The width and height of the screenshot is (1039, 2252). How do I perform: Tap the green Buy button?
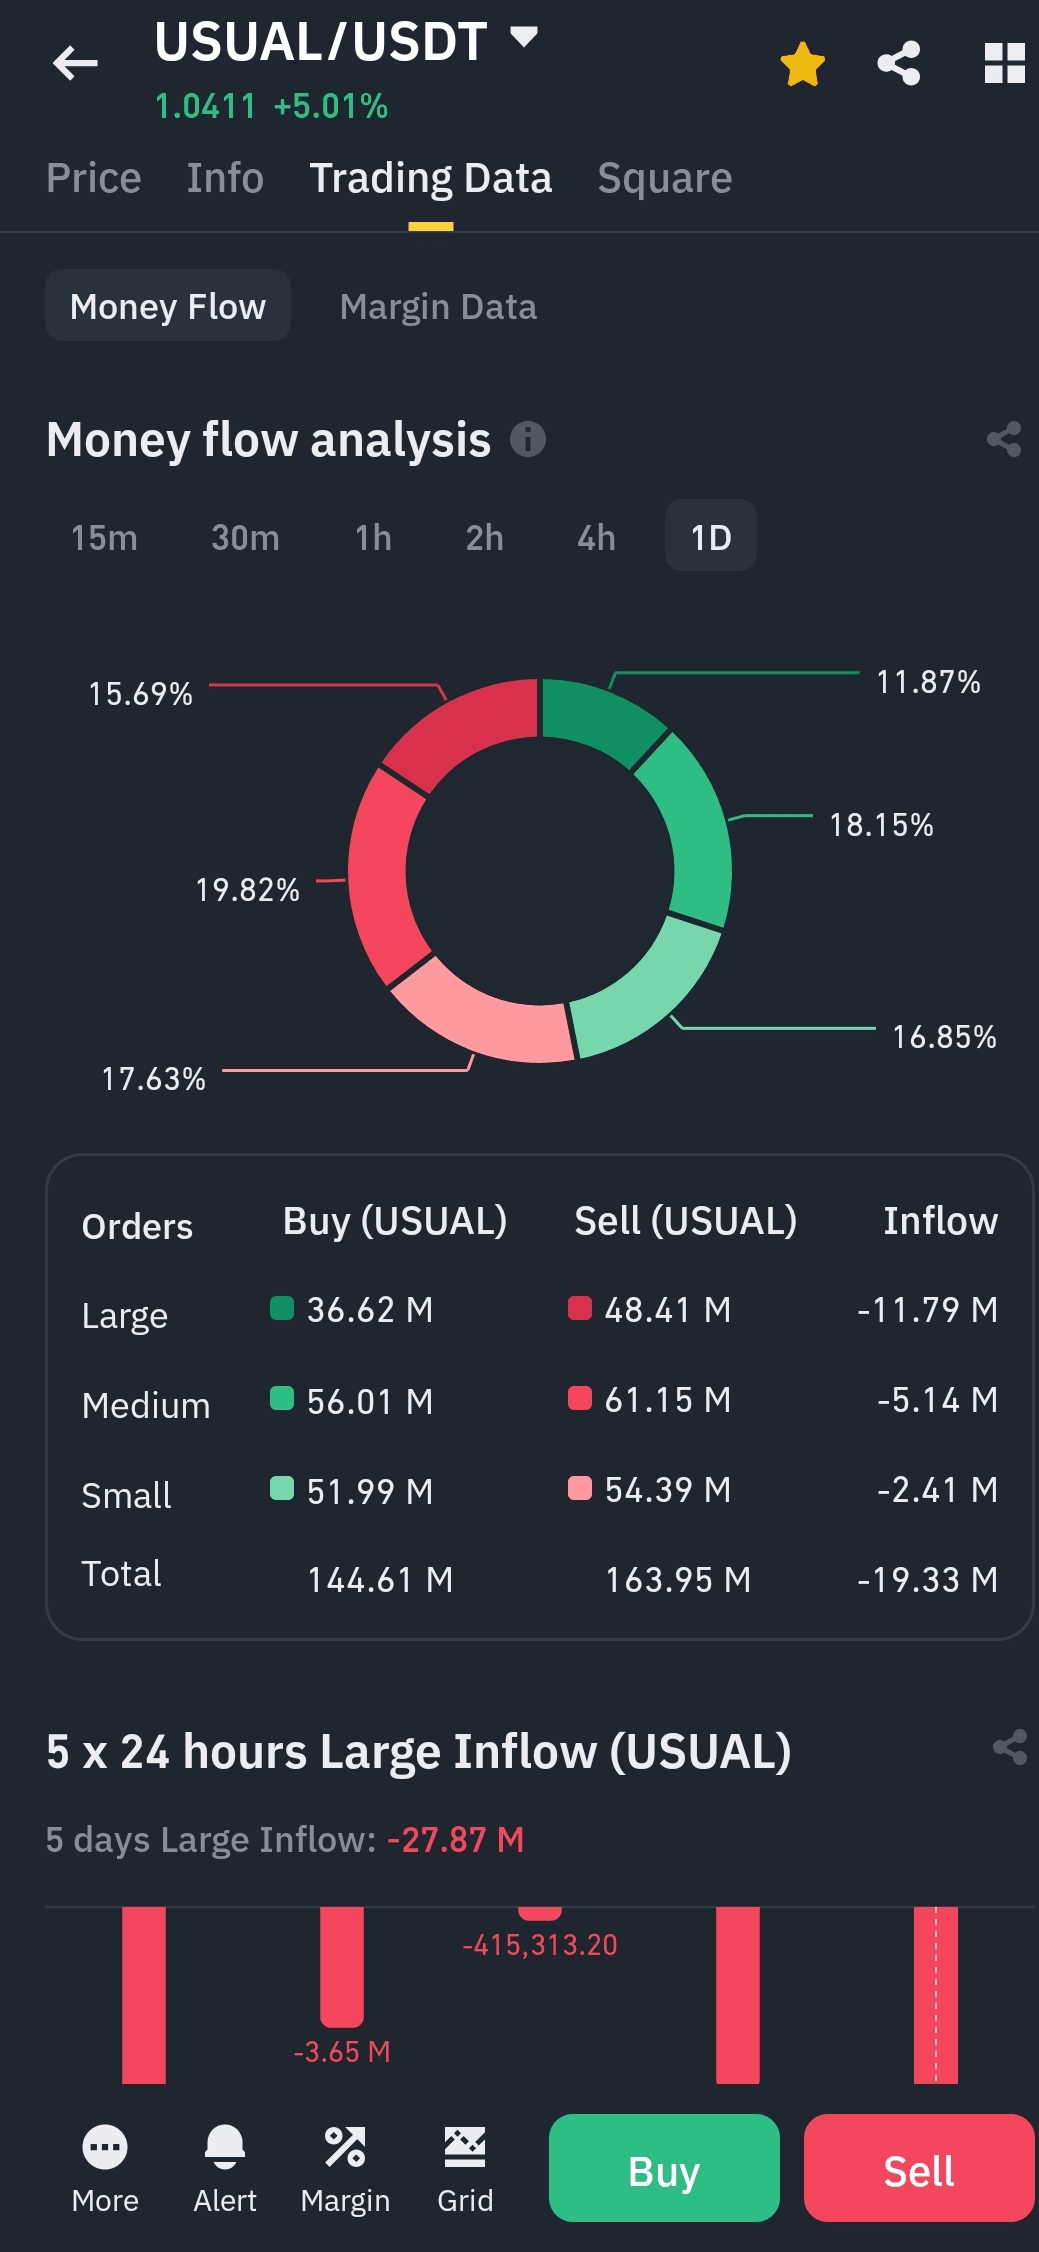(x=664, y=2169)
